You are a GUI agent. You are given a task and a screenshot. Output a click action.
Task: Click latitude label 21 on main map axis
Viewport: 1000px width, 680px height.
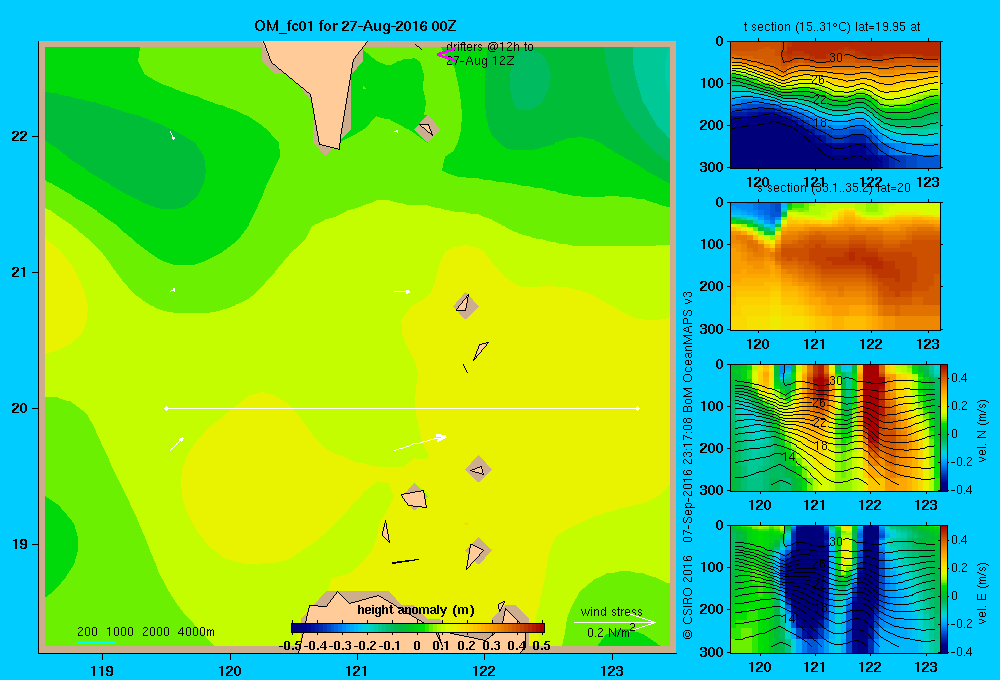(x=20, y=272)
